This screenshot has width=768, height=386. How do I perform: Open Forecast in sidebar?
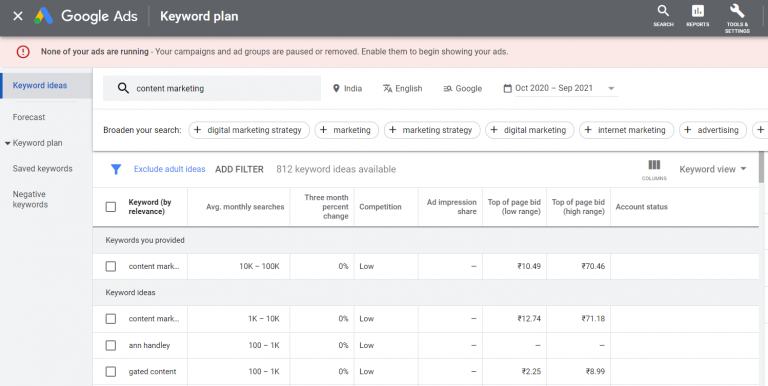coord(29,117)
